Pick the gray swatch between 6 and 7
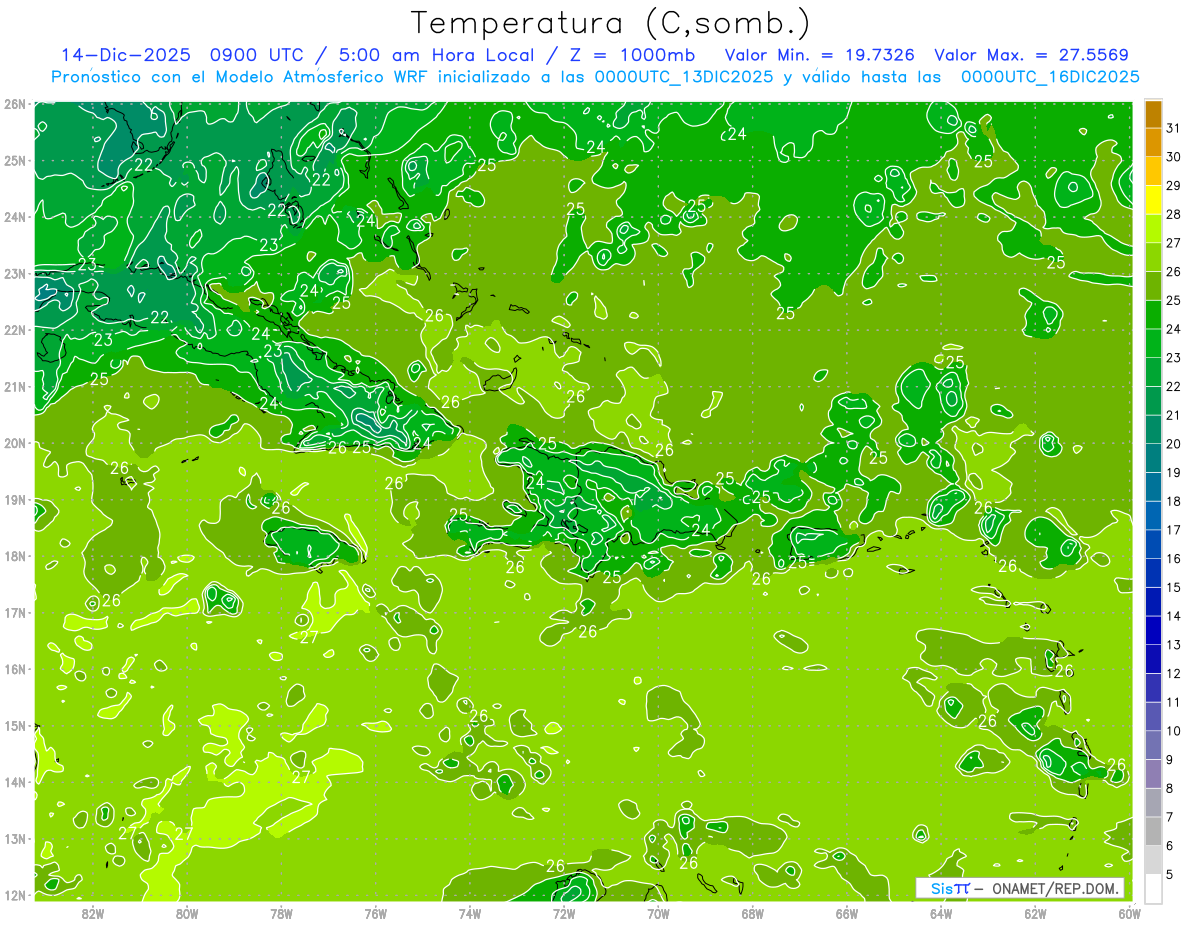This screenshot has height=927, width=1200. [x=1153, y=831]
